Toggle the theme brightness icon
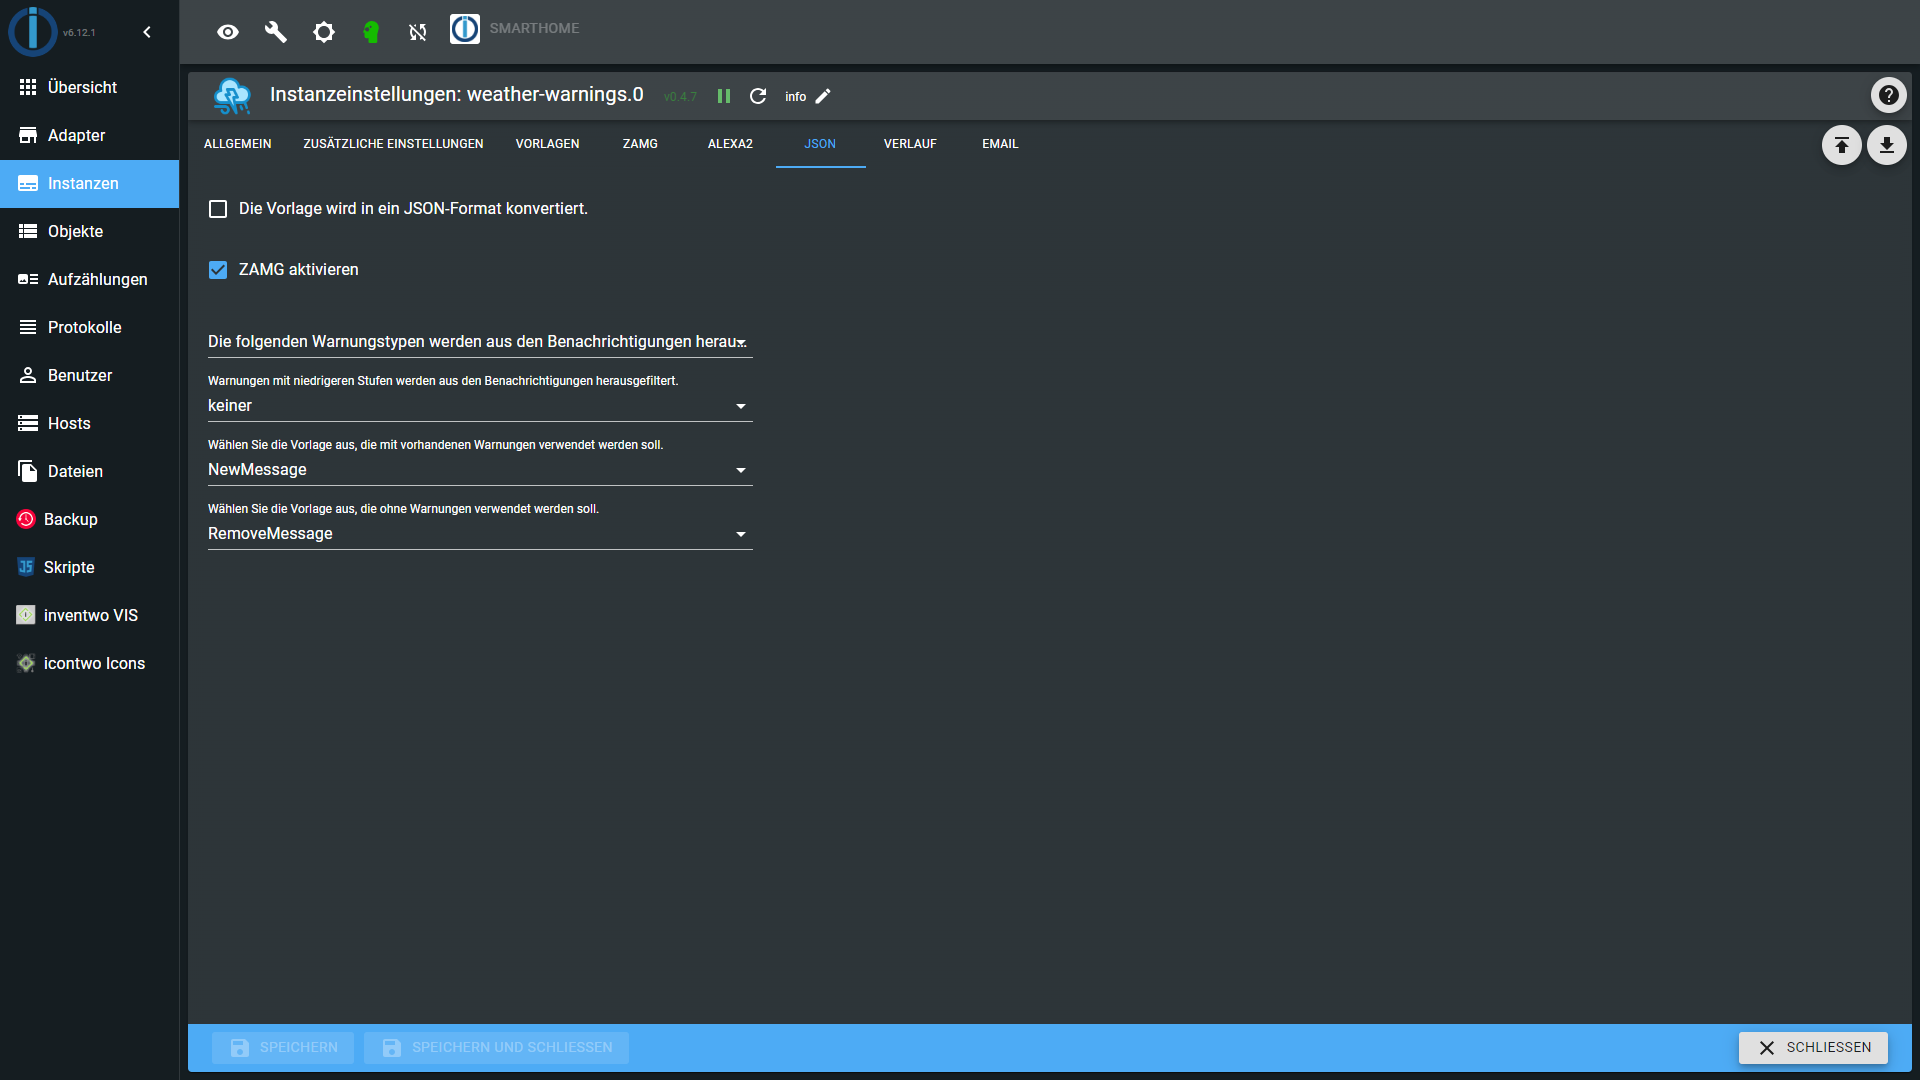Screen dimensions: 1920x1080 point(324,32)
